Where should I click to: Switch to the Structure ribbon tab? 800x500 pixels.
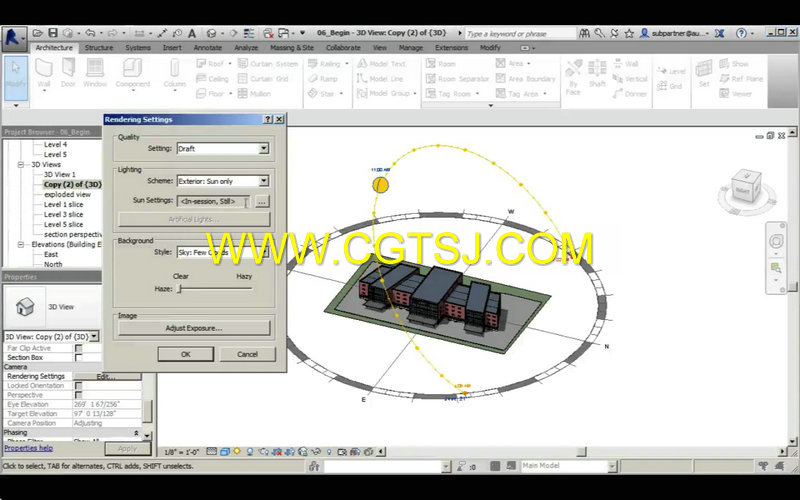[98, 47]
